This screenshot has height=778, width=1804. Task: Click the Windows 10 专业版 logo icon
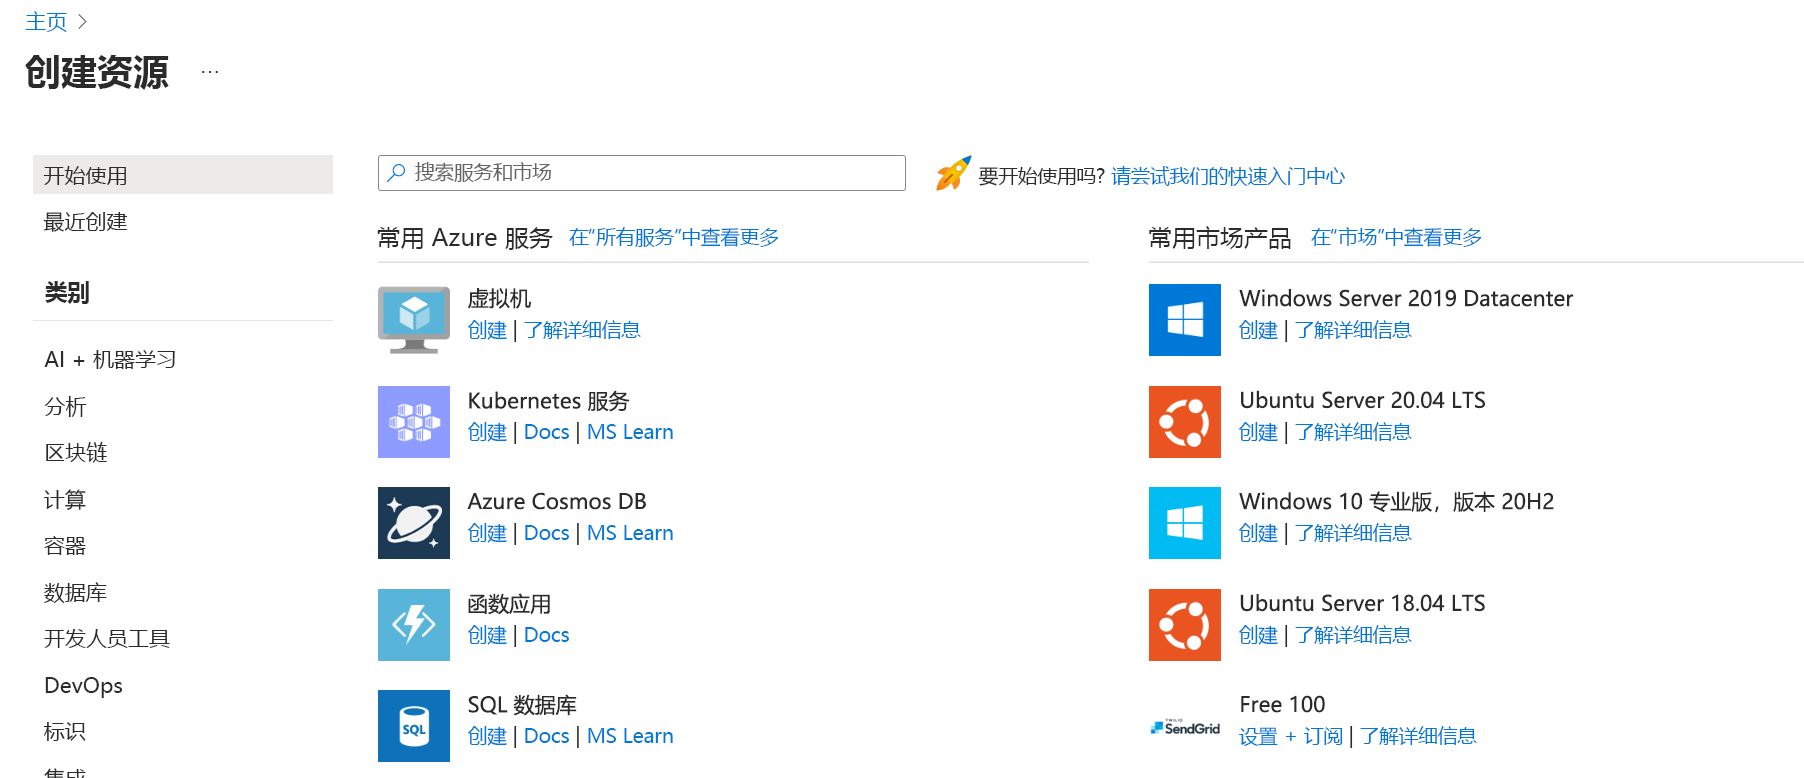coord(1185,523)
